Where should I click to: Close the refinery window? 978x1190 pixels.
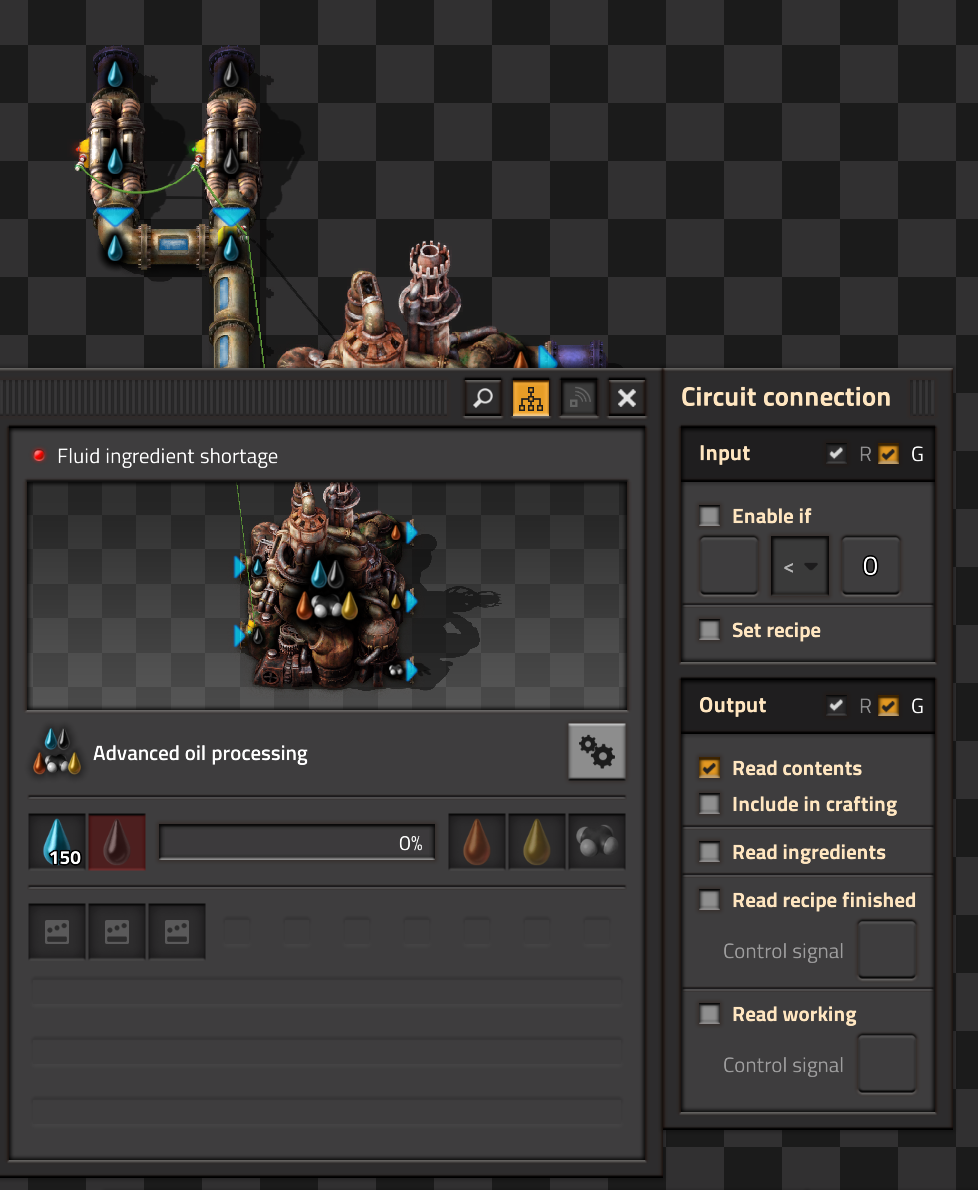[x=627, y=398]
